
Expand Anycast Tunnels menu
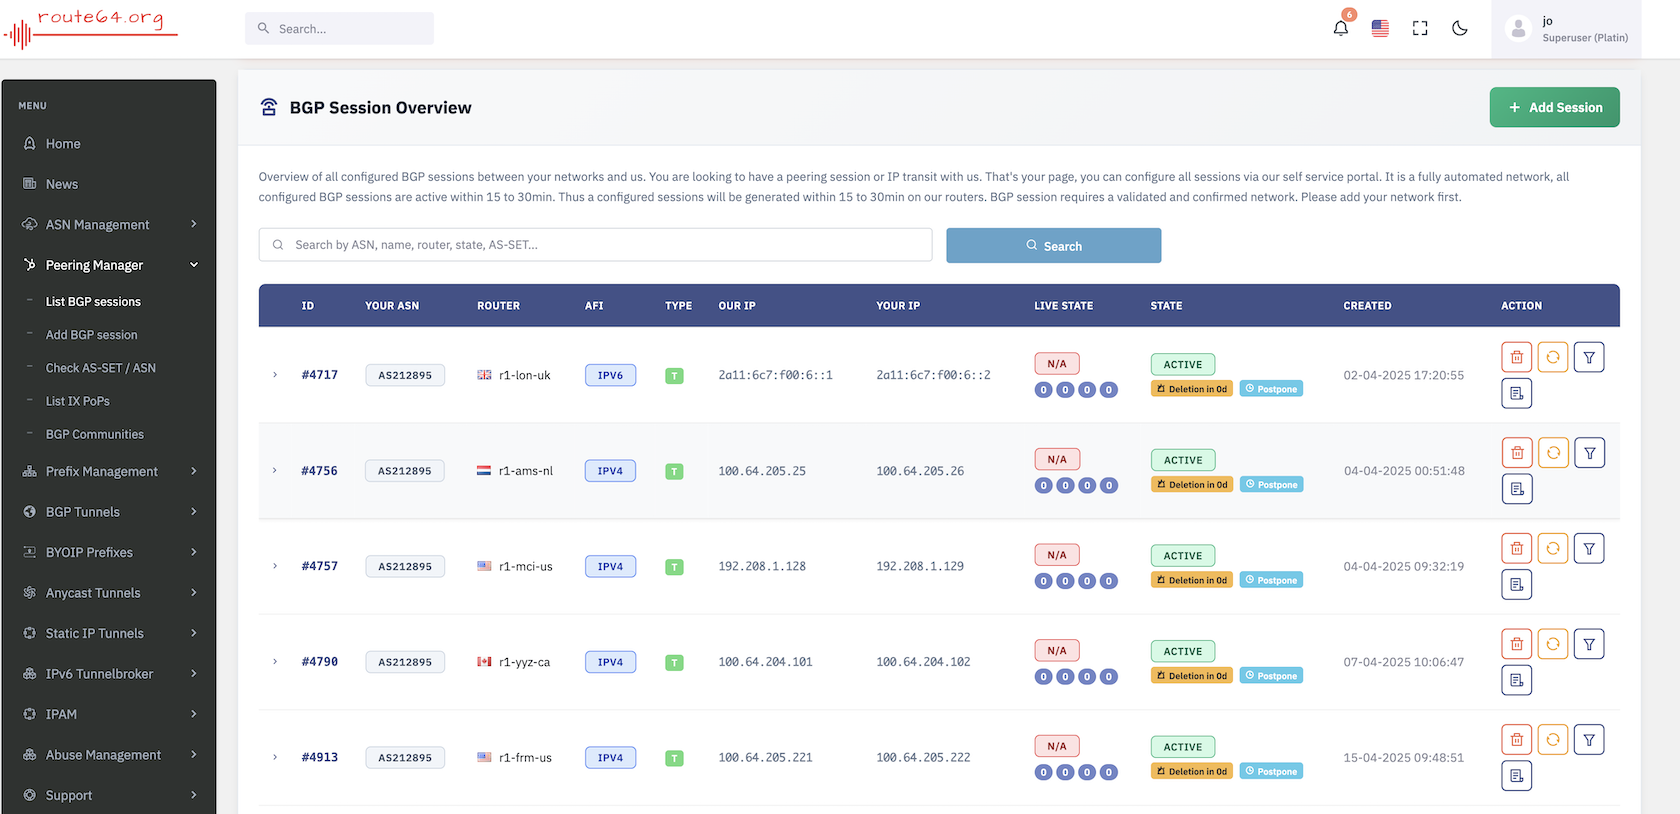click(109, 593)
